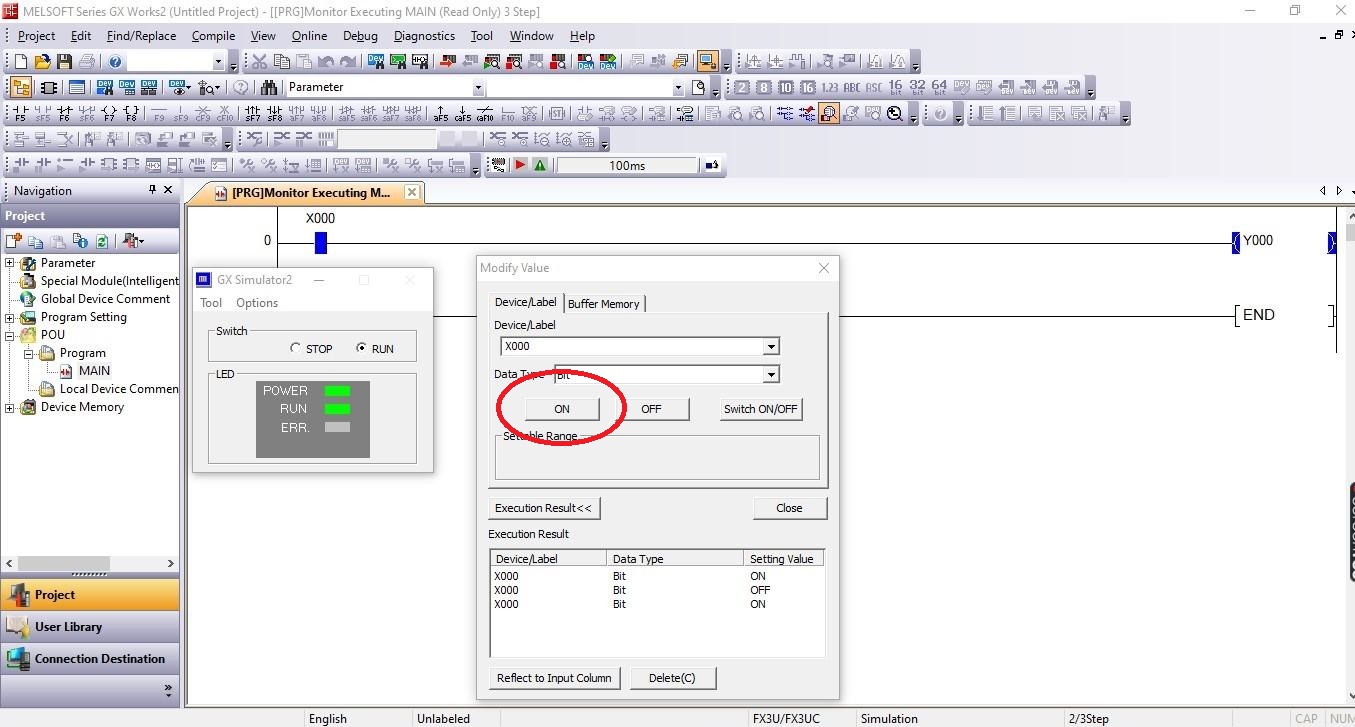Click the Open project folder icon
Viewport: 1355px width, 727px height.
43,62
